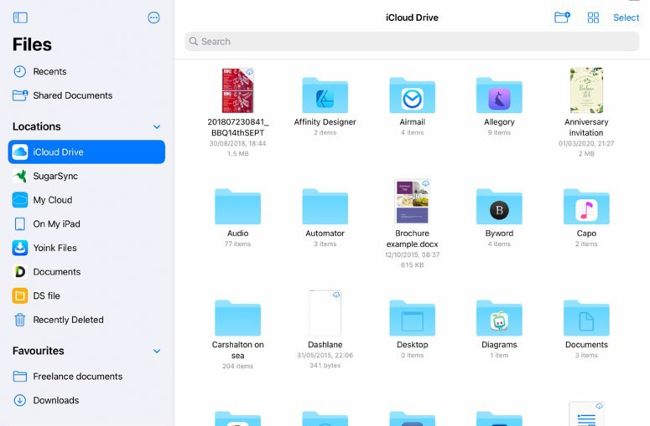
Task: Open Freelance documents favourite
Action: [x=77, y=376]
